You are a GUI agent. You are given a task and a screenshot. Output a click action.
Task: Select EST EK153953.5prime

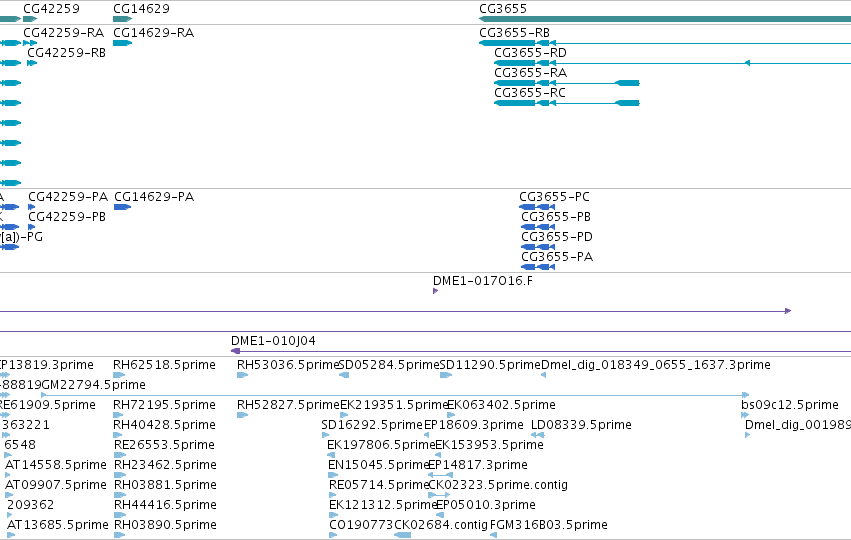[489, 445]
